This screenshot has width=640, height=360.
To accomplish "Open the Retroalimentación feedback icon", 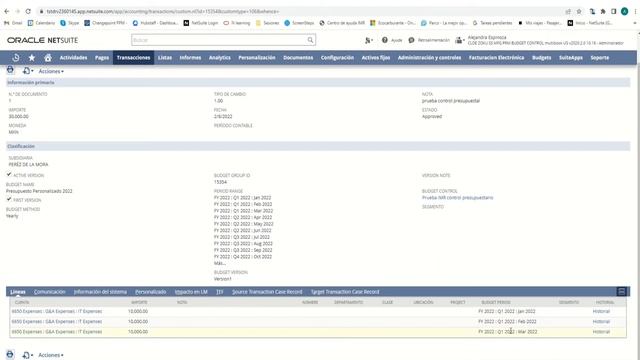I will tap(411, 40).
